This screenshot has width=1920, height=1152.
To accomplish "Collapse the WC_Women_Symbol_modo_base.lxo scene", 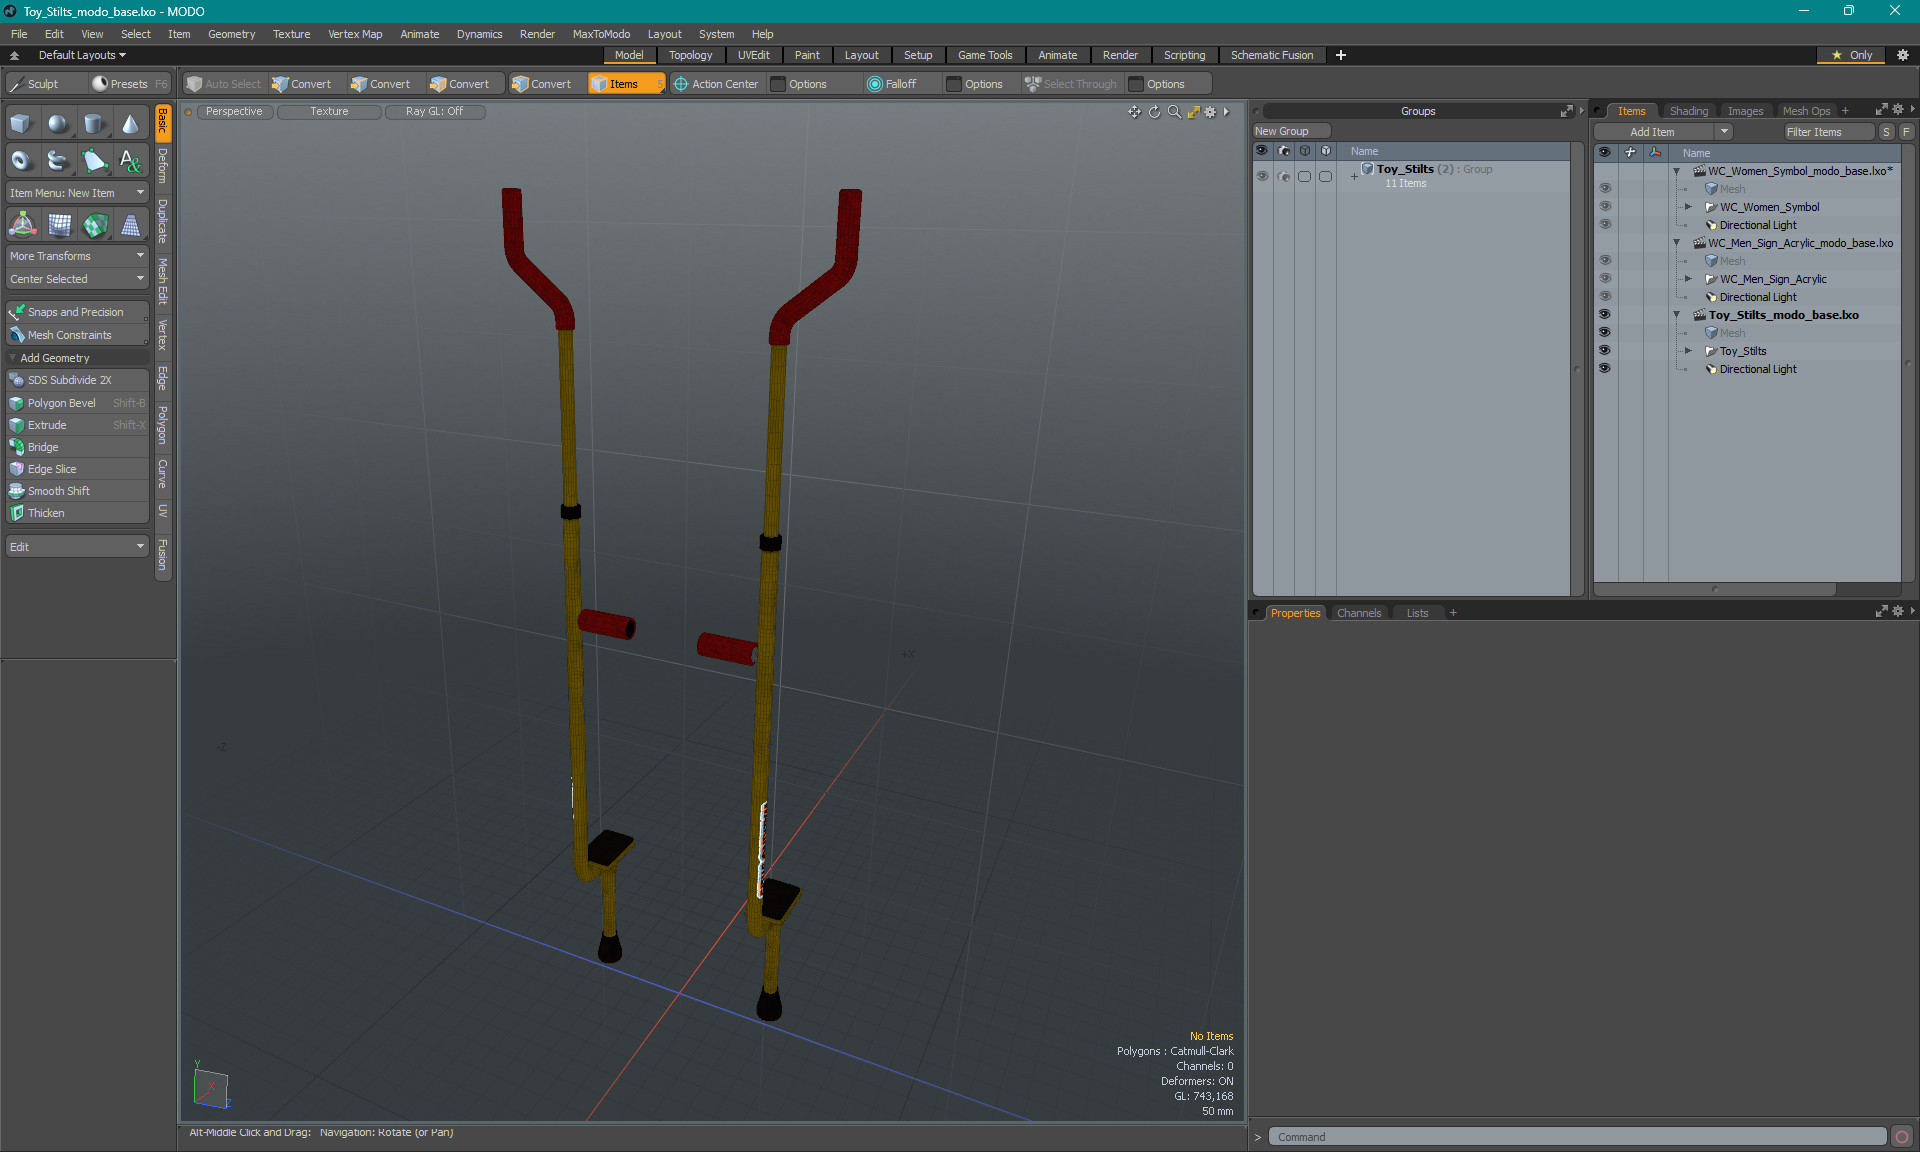I will (1677, 171).
